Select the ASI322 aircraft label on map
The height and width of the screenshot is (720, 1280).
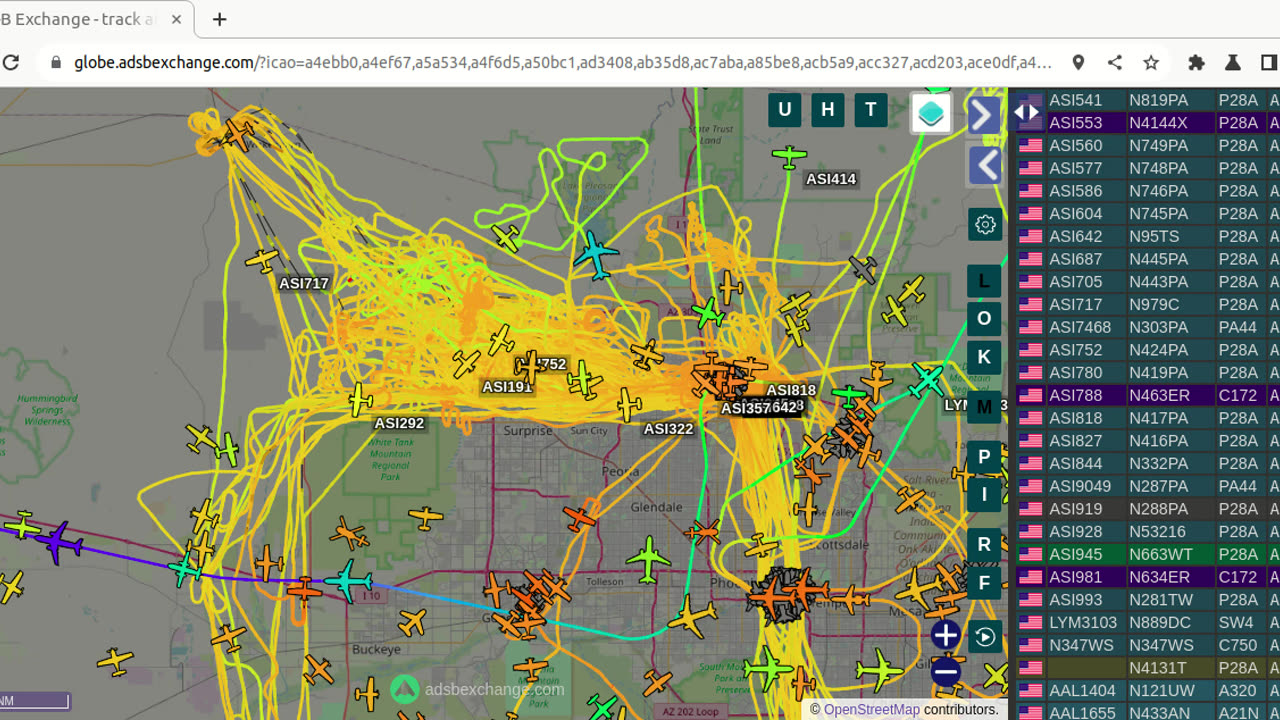coord(668,429)
